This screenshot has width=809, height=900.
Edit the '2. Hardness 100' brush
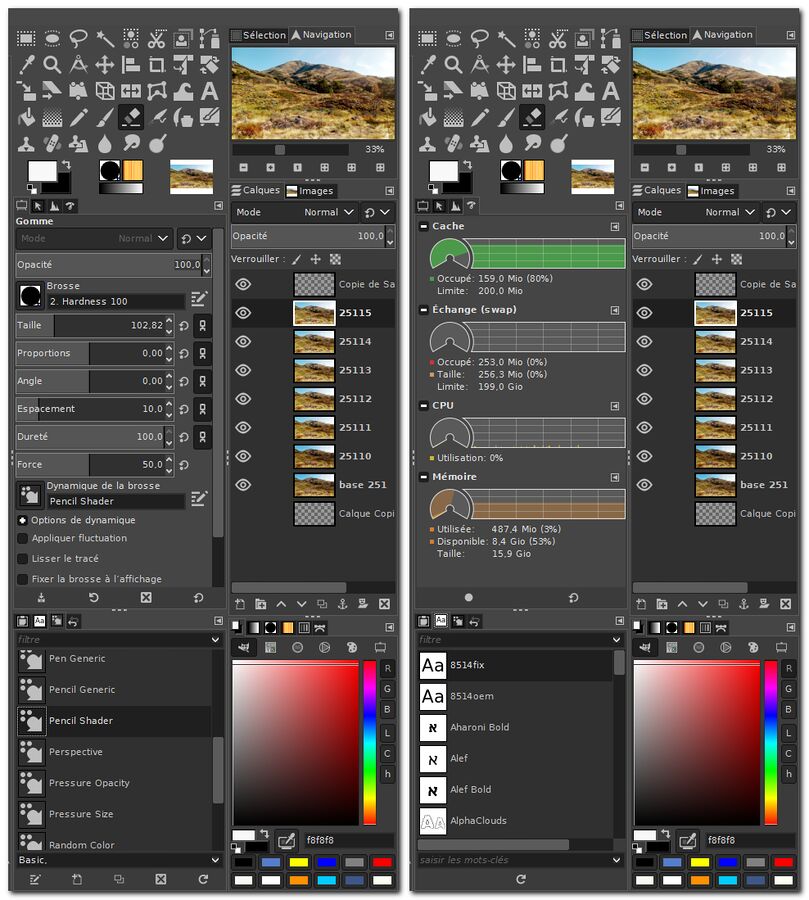click(x=198, y=298)
